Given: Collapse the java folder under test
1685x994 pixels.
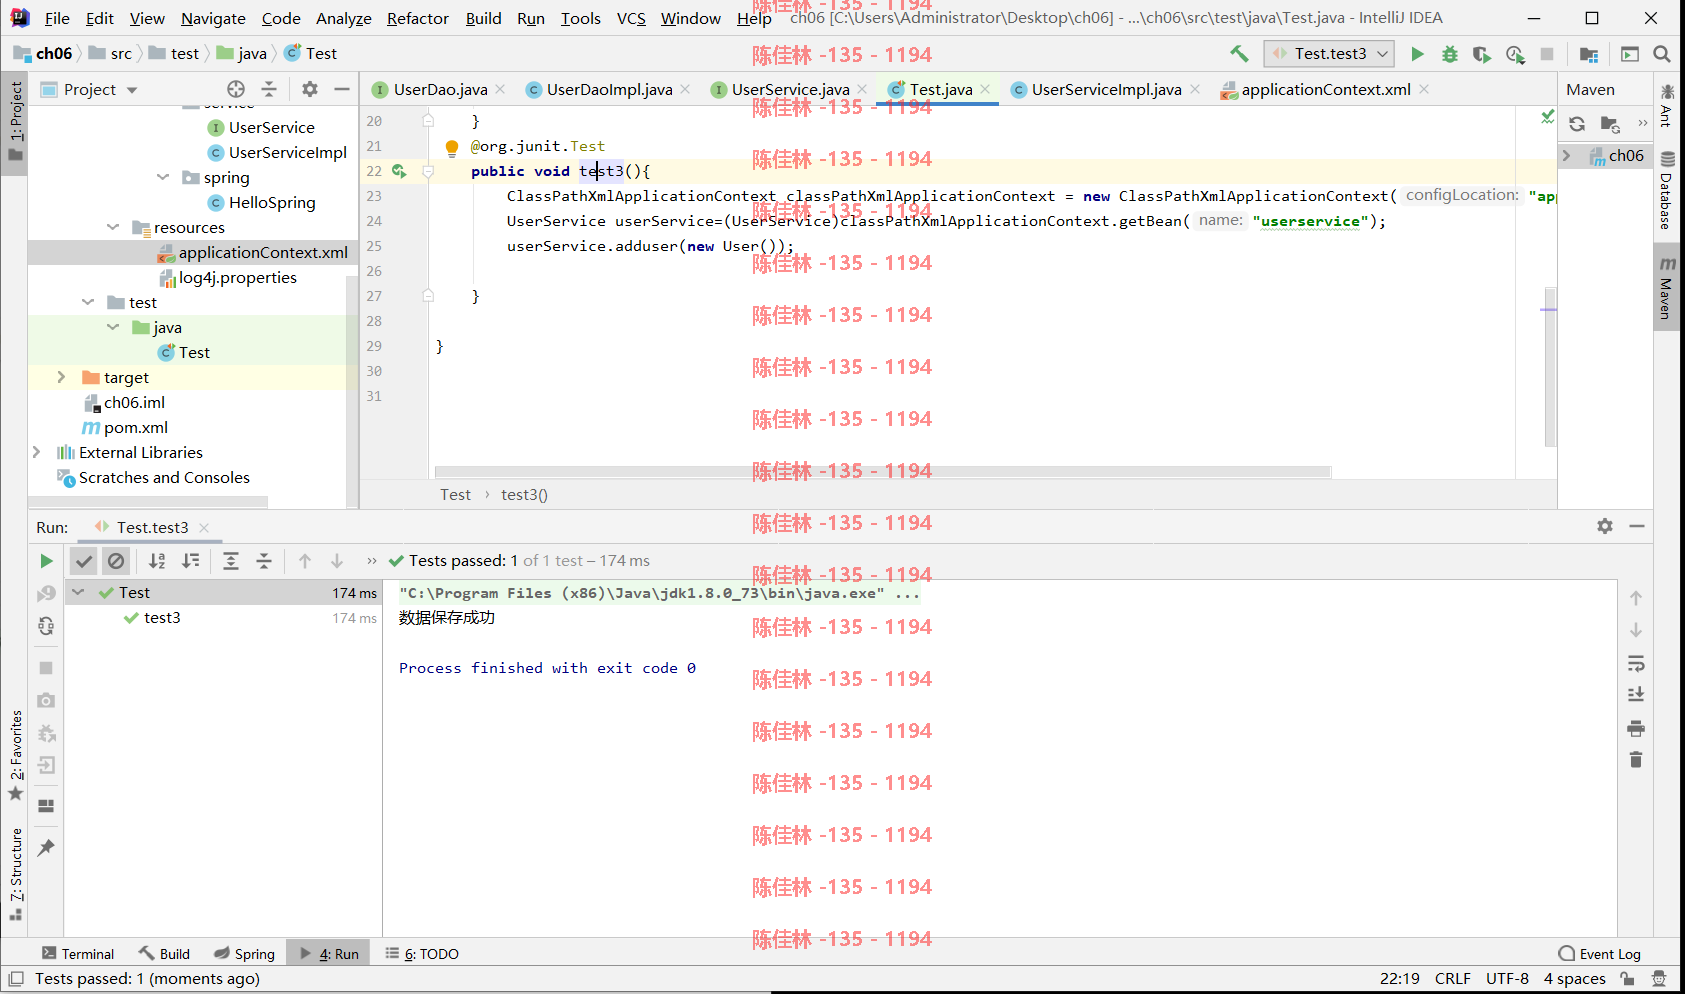Looking at the screenshot, I should pyautogui.click(x=113, y=327).
